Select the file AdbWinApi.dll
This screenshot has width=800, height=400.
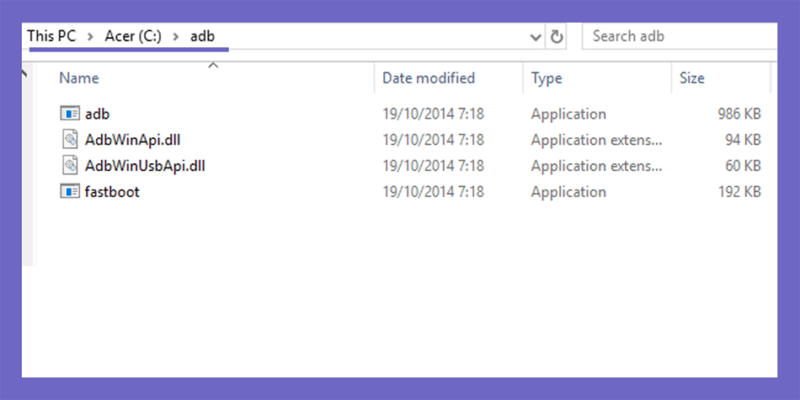pos(133,140)
